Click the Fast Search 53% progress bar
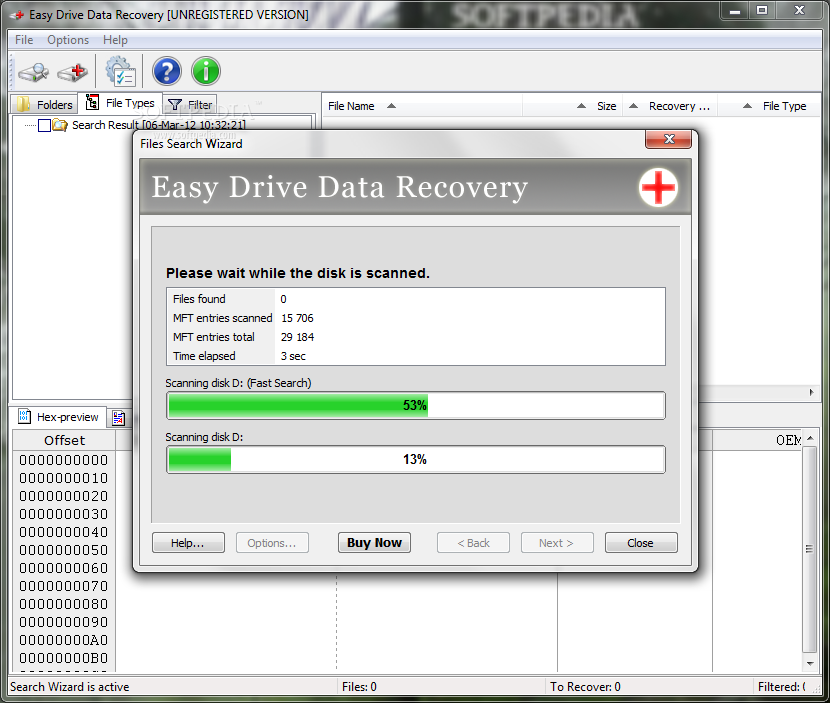830x703 pixels. (416, 405)
